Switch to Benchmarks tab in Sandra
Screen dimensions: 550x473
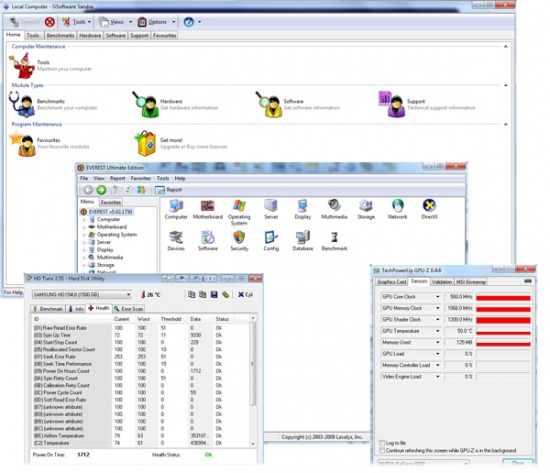pos(60,35)
